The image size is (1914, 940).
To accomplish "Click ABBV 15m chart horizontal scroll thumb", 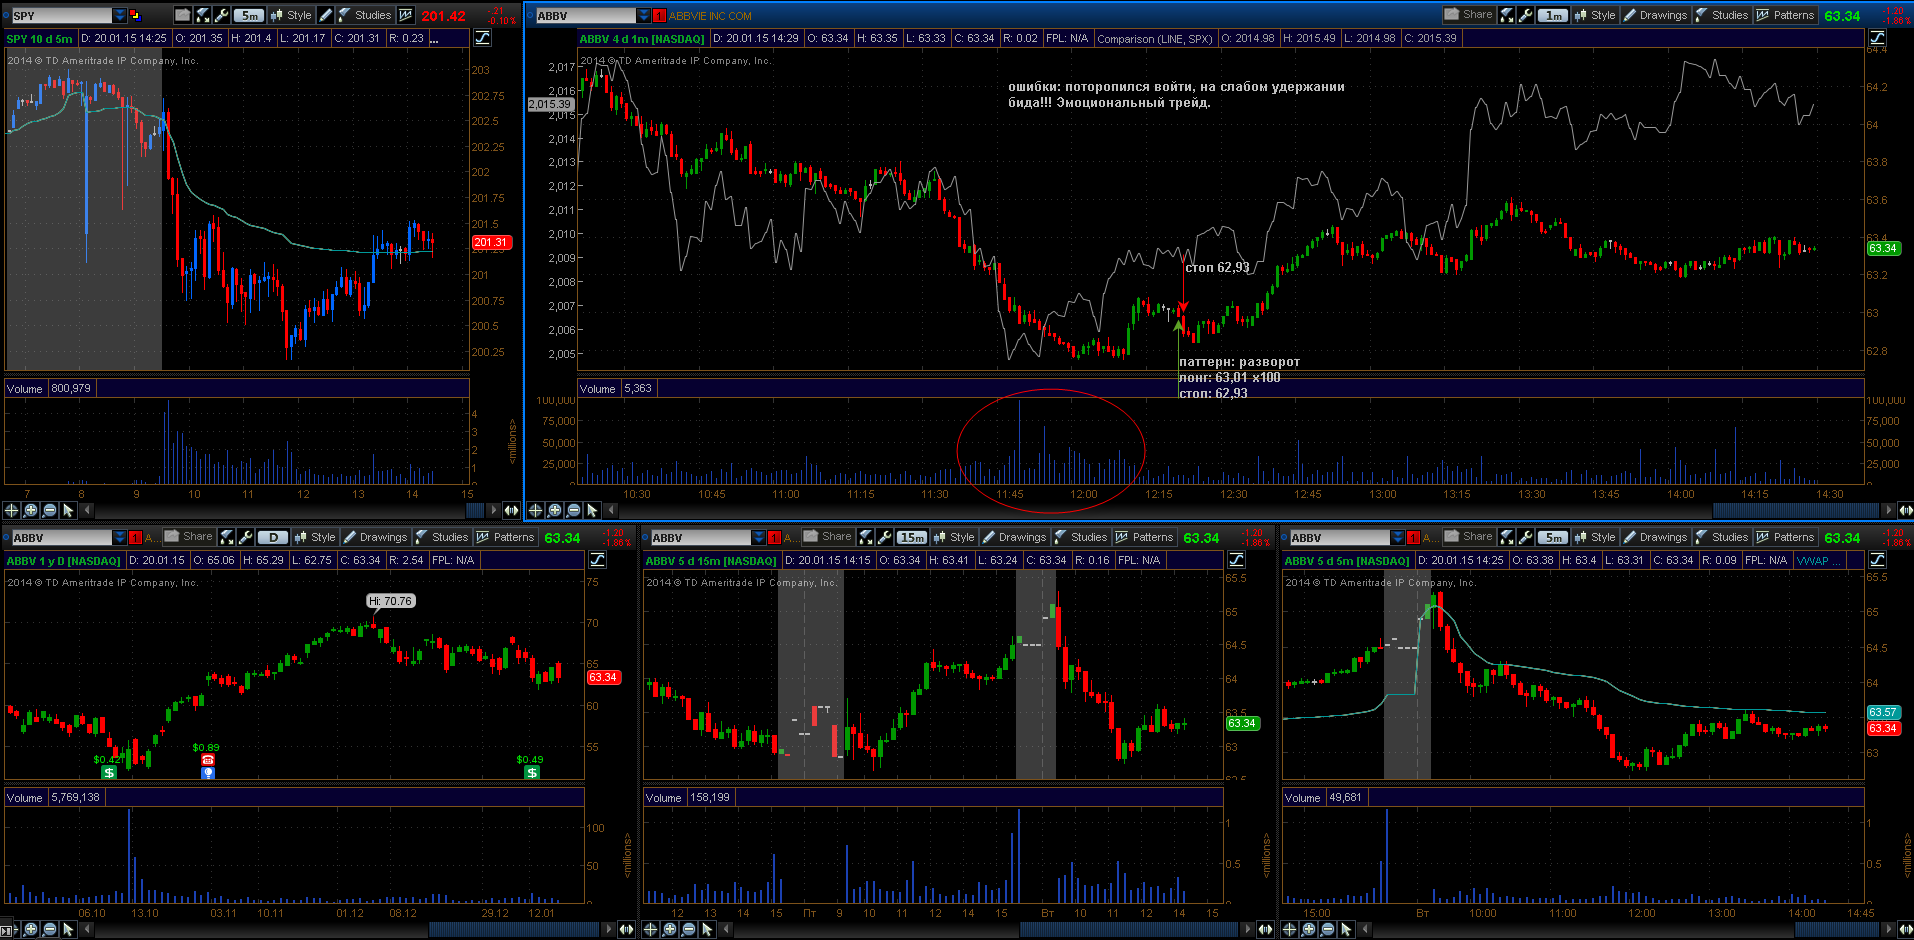I will 1130,929.
